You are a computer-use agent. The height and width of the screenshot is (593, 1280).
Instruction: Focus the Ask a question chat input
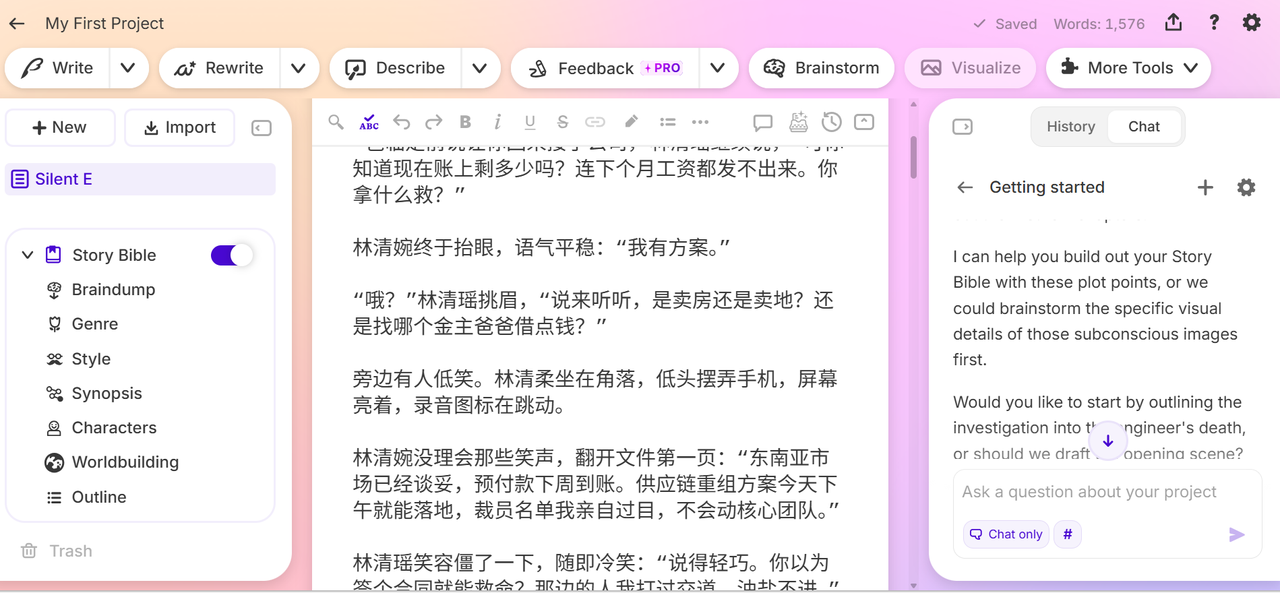tap(1107, 492)
